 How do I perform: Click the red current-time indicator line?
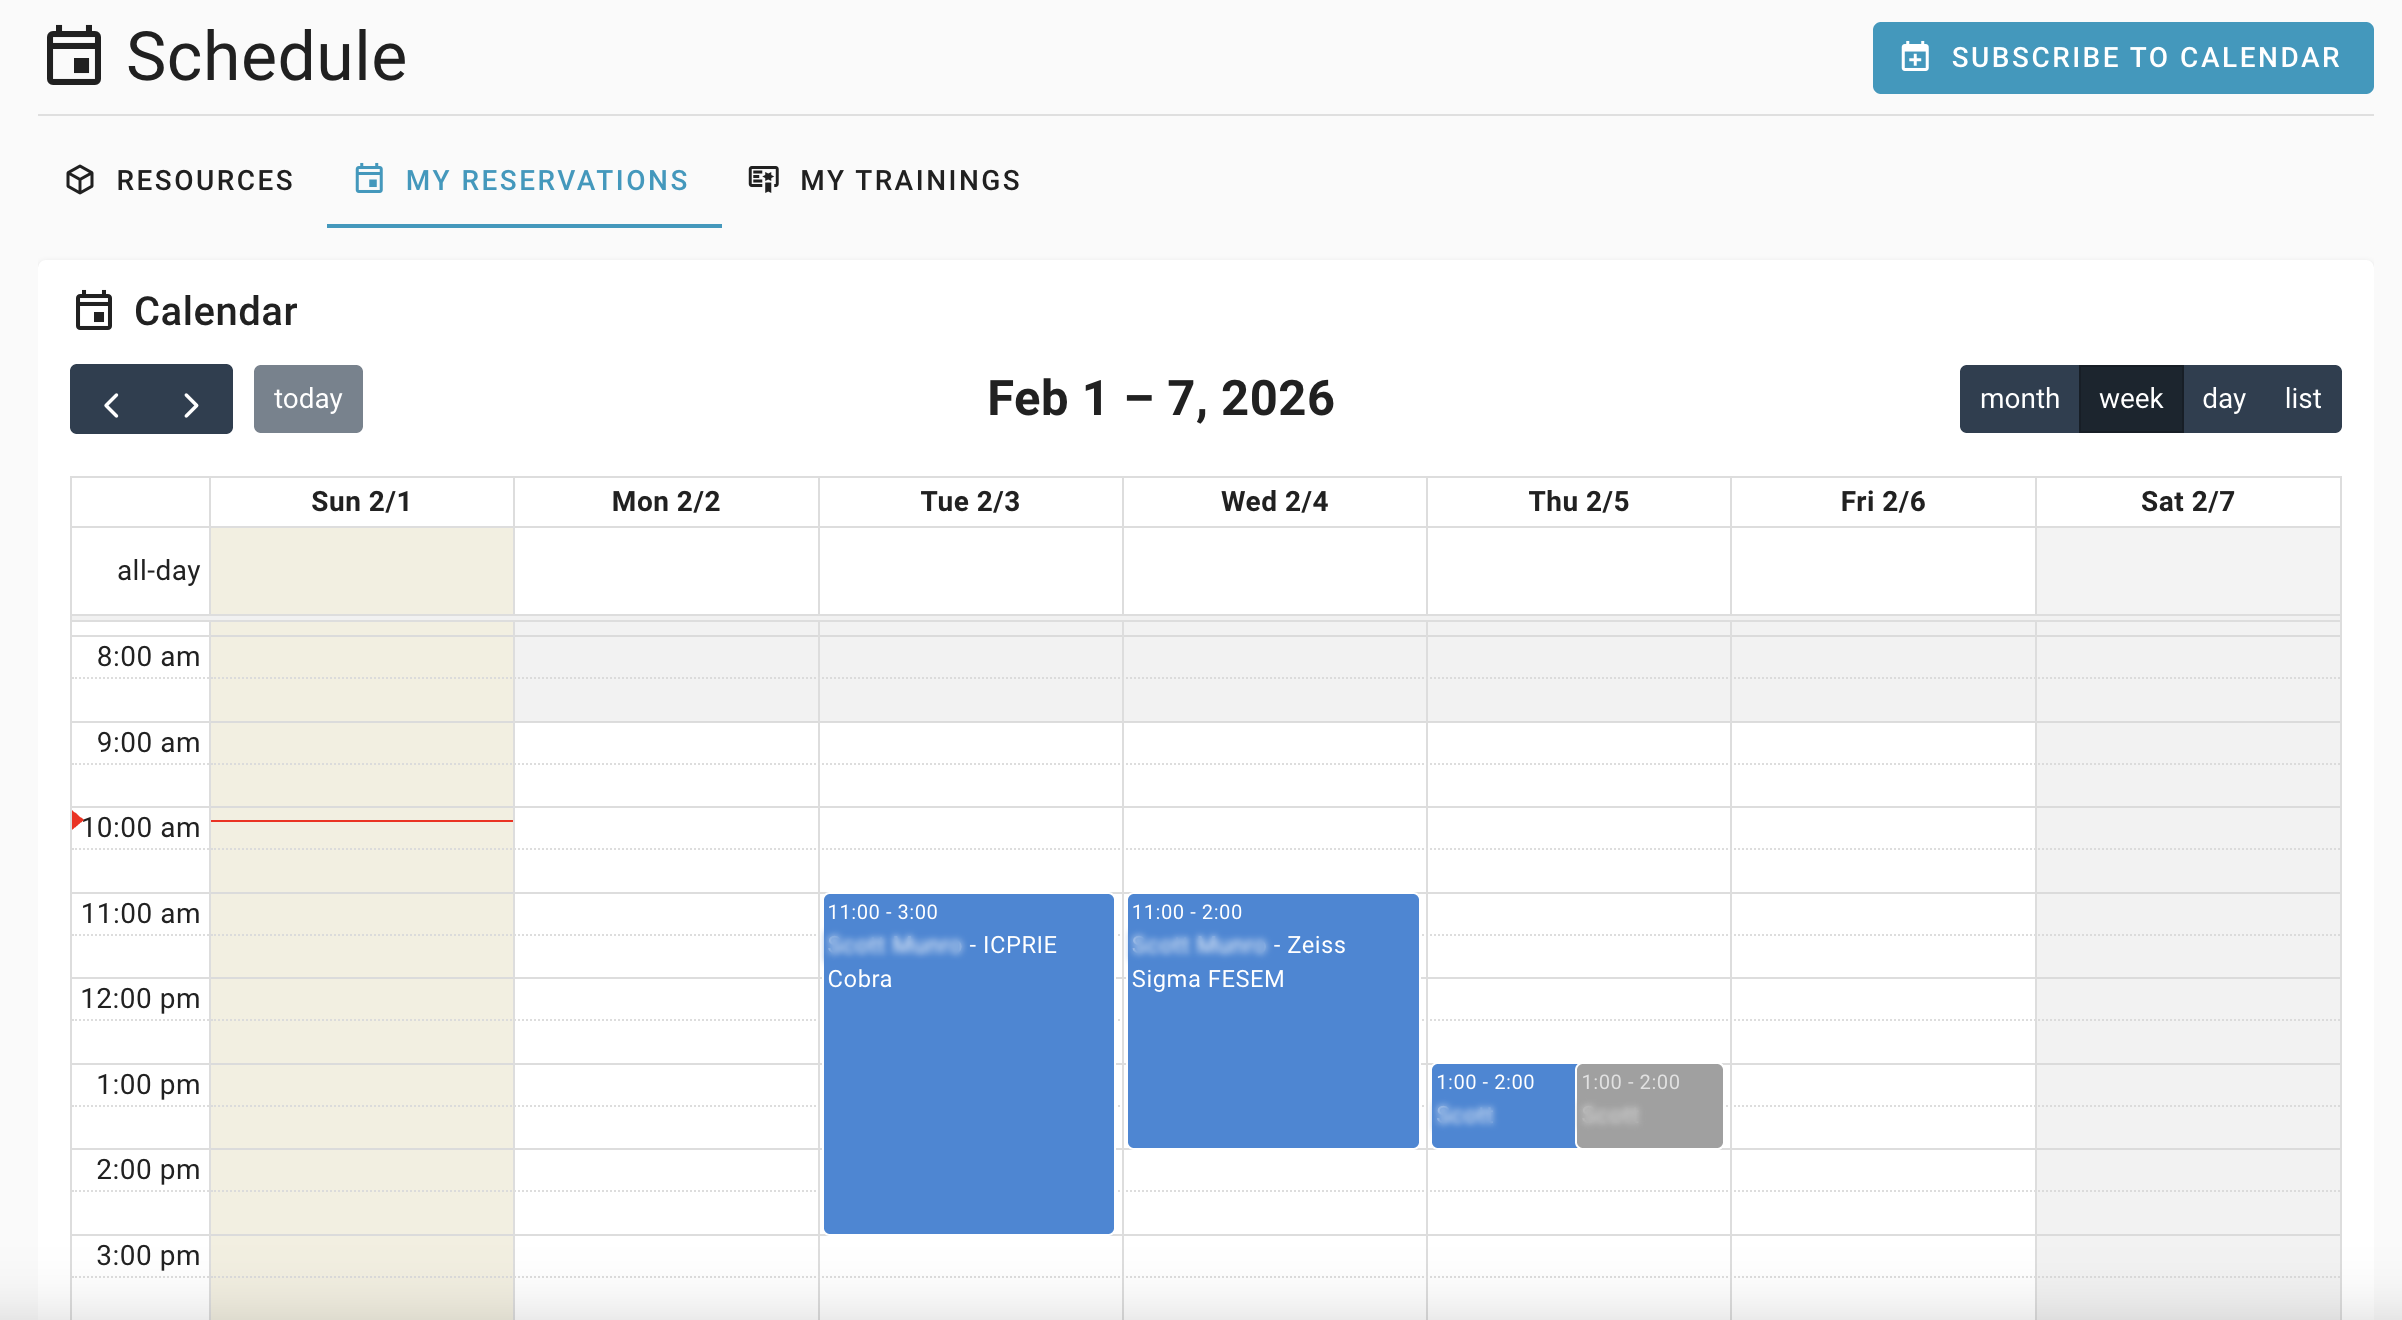tap(360, 820)
